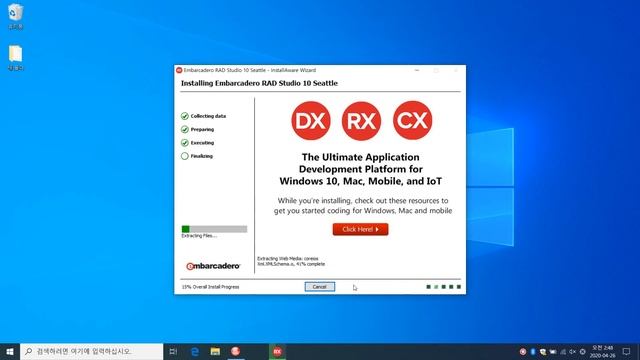Click the taskbar clock and date
The height and width of the screenshot is (360, 640).
pos(602,351)
